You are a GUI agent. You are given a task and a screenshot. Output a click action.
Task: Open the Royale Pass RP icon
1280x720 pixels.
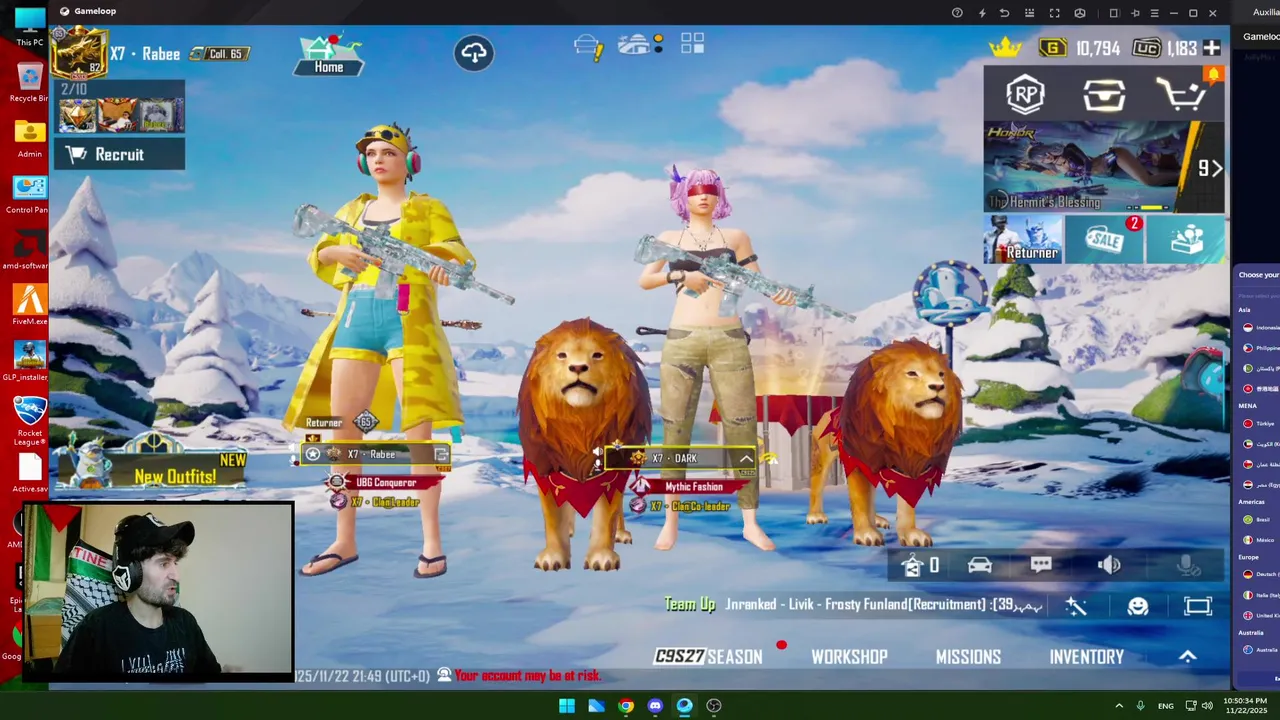pos(1025,95)
